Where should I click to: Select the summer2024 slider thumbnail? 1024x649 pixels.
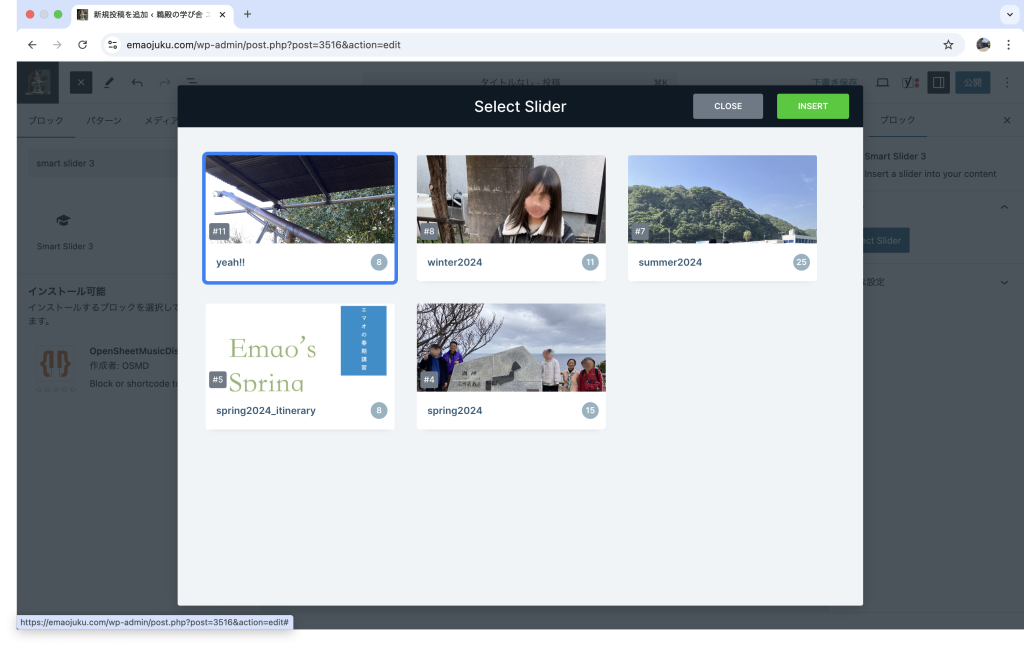click(x=722, y=199)
